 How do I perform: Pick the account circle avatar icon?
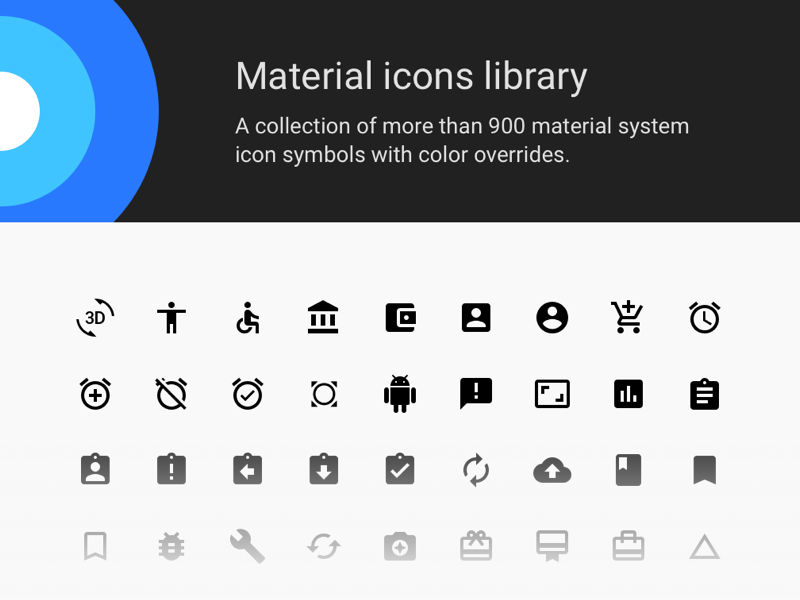(552, 317)
